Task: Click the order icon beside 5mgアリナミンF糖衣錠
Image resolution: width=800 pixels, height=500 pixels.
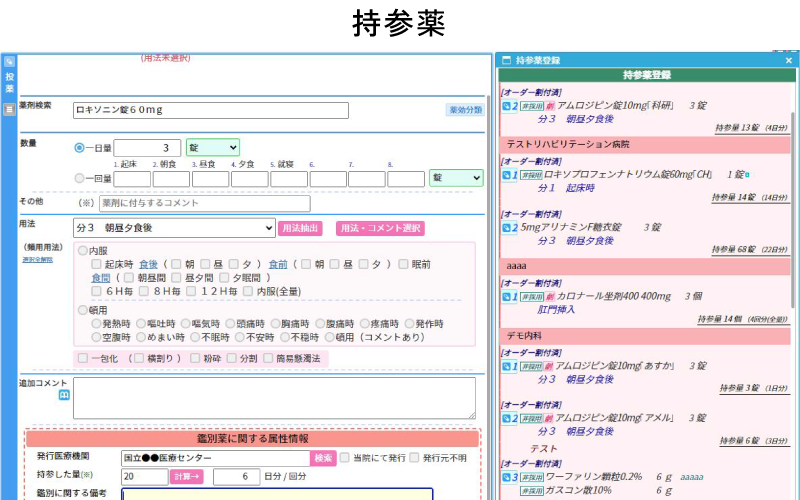Action: point(508,228)
